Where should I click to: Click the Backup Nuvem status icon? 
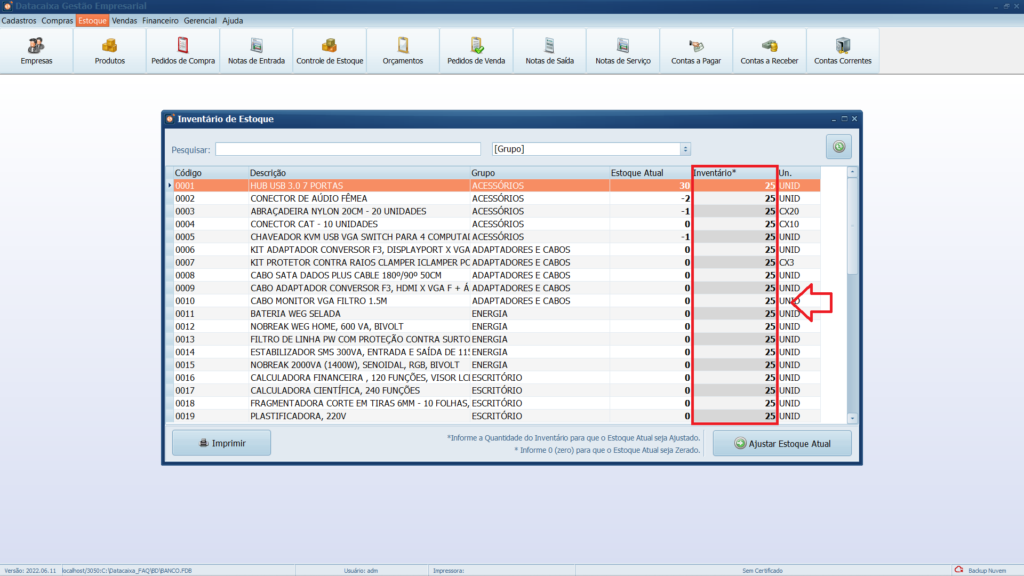[x=958, y=569]
